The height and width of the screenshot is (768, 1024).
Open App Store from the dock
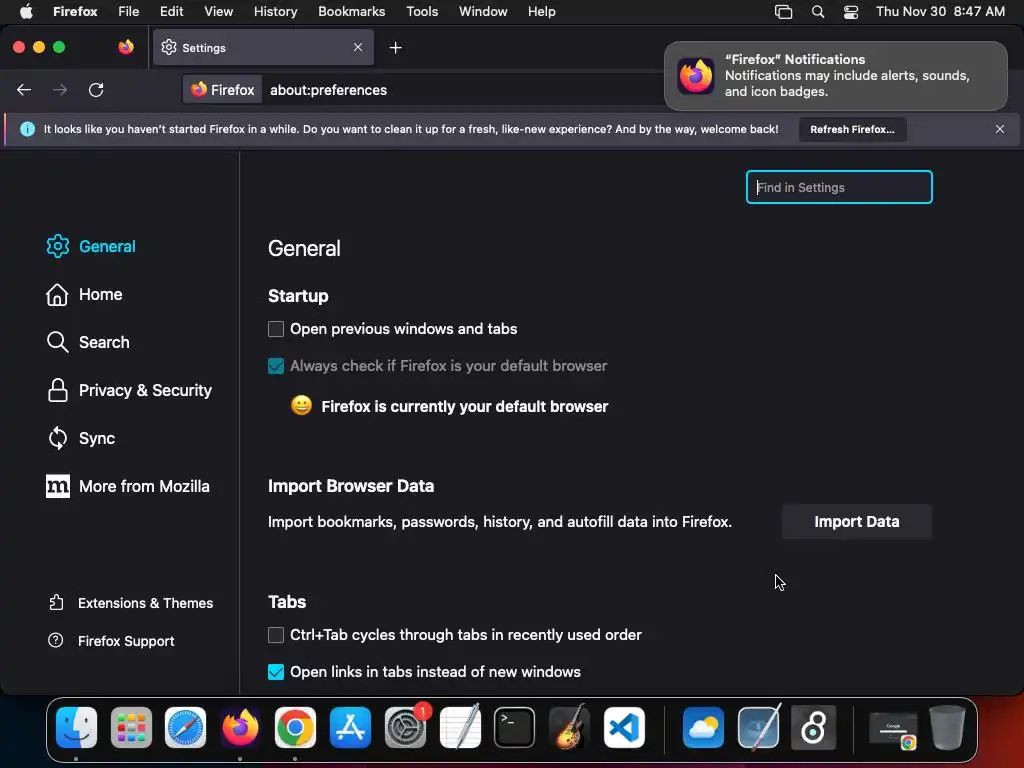tap(350, 727)
